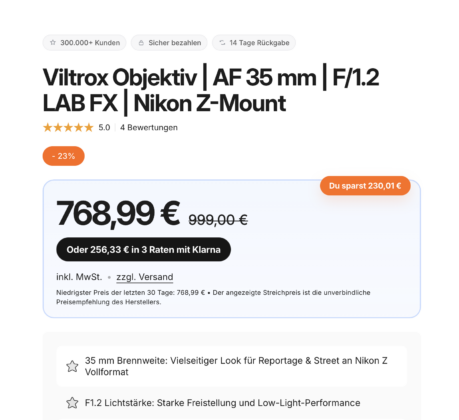The height and width of the screenshot is (420, 459).
Task: Click the five-star rating icons
Action: click(x=68, y=128)
